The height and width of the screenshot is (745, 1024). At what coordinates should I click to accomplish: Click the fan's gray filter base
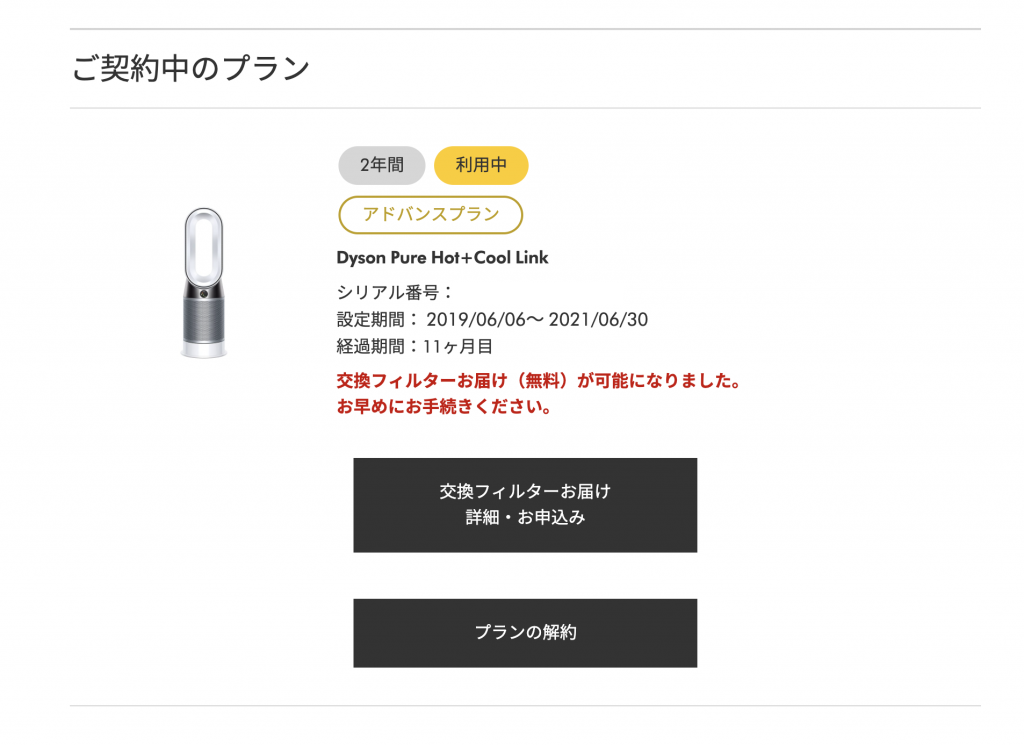(204, 321)
